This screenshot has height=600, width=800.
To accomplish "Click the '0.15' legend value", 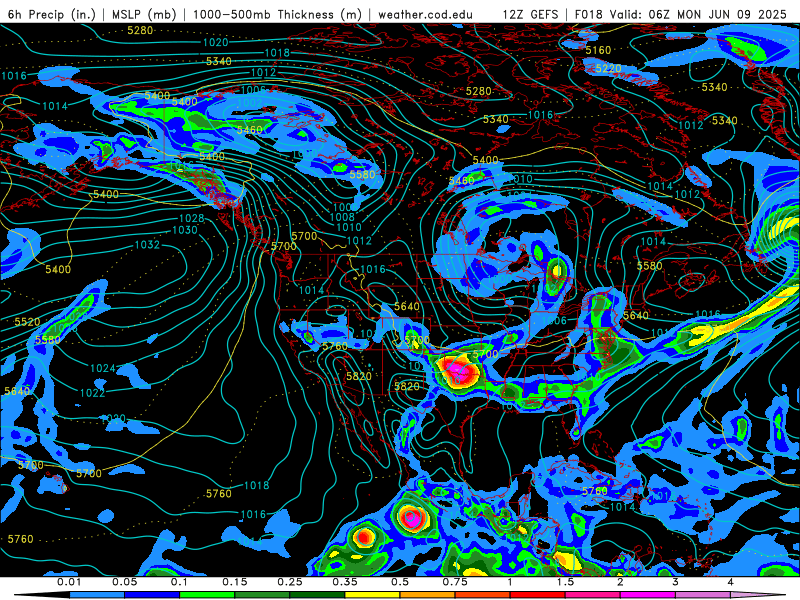I will [235, 582].
